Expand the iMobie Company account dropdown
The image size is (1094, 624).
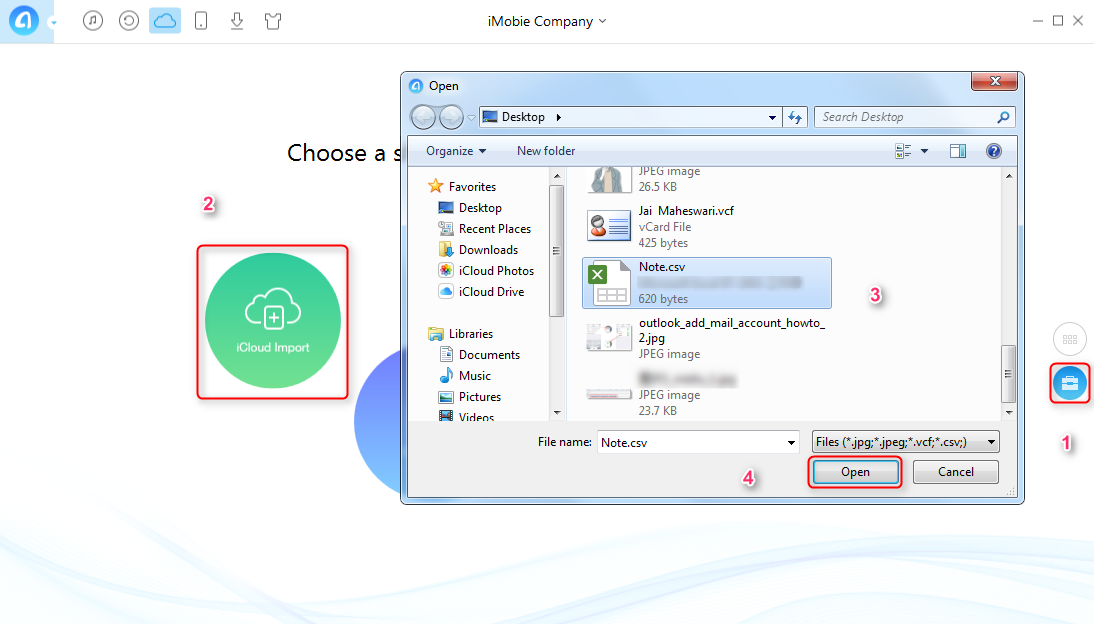545,21
